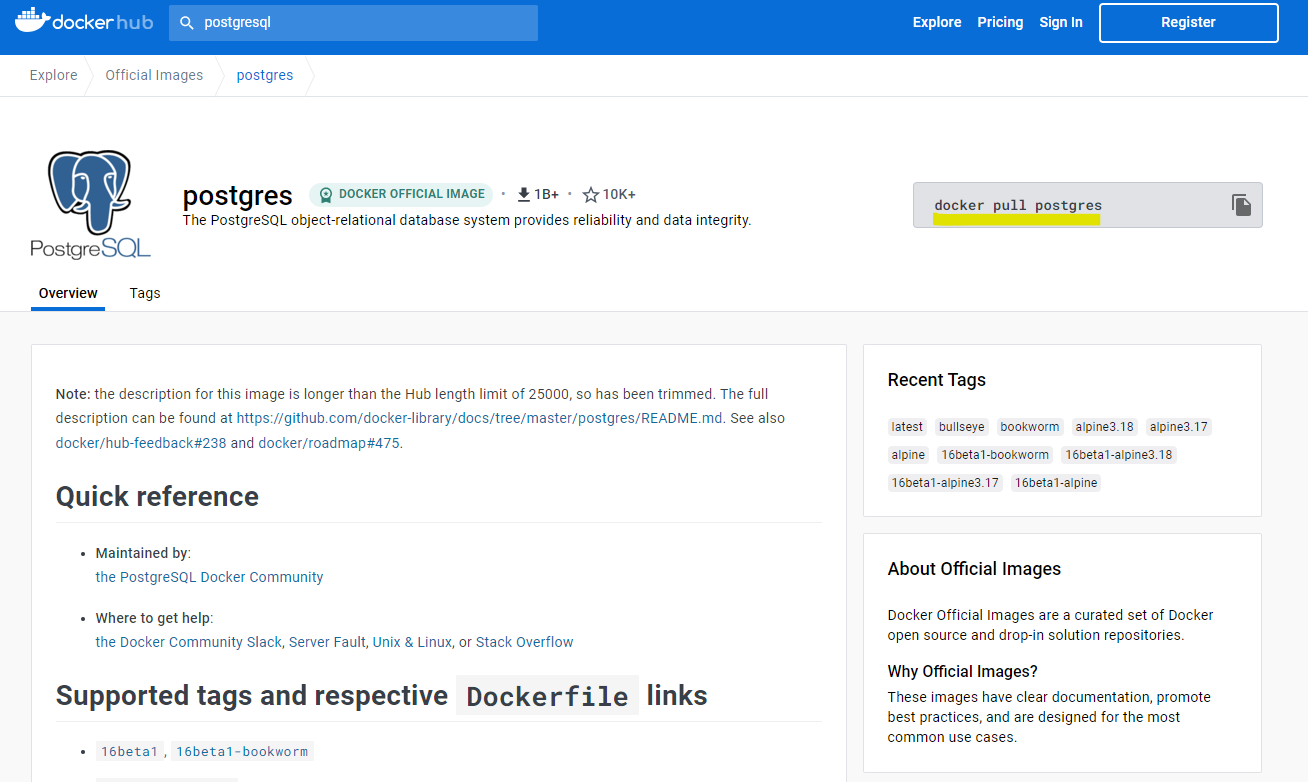Click the star 10K+ icon

pos(591,195)
